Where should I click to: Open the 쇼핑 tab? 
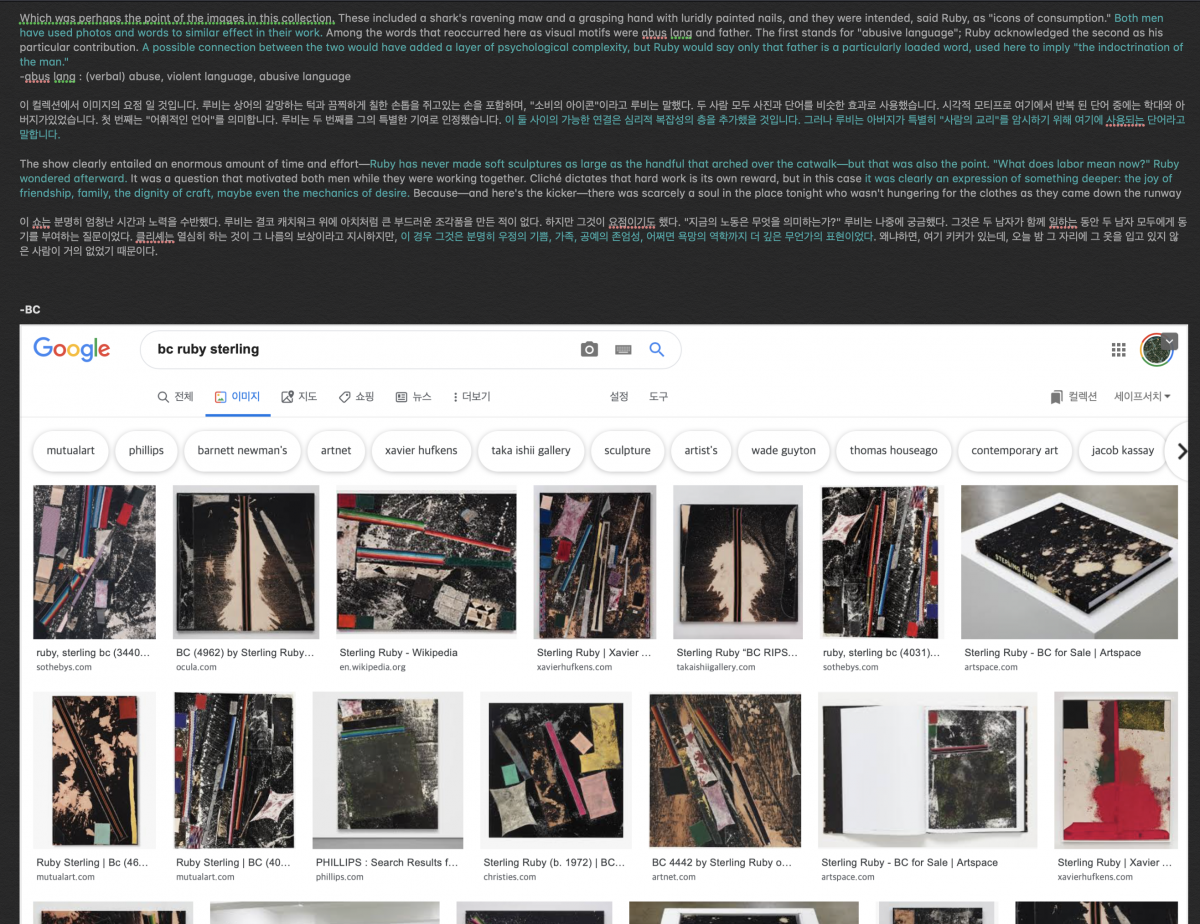coord(356,397)
